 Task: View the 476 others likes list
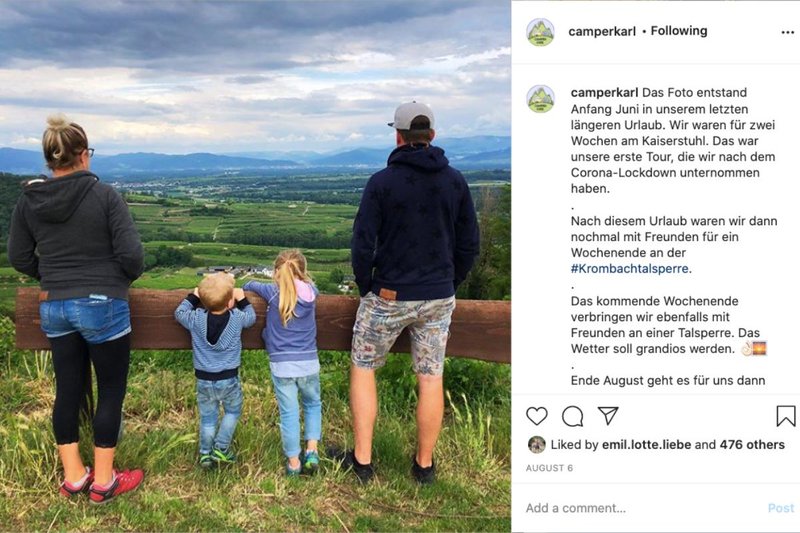click(752, 445)
